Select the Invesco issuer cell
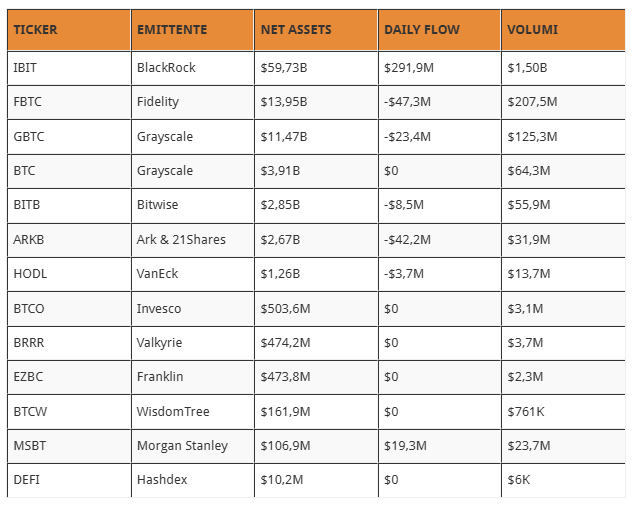634x514 pixels. (x=192, y=309)
